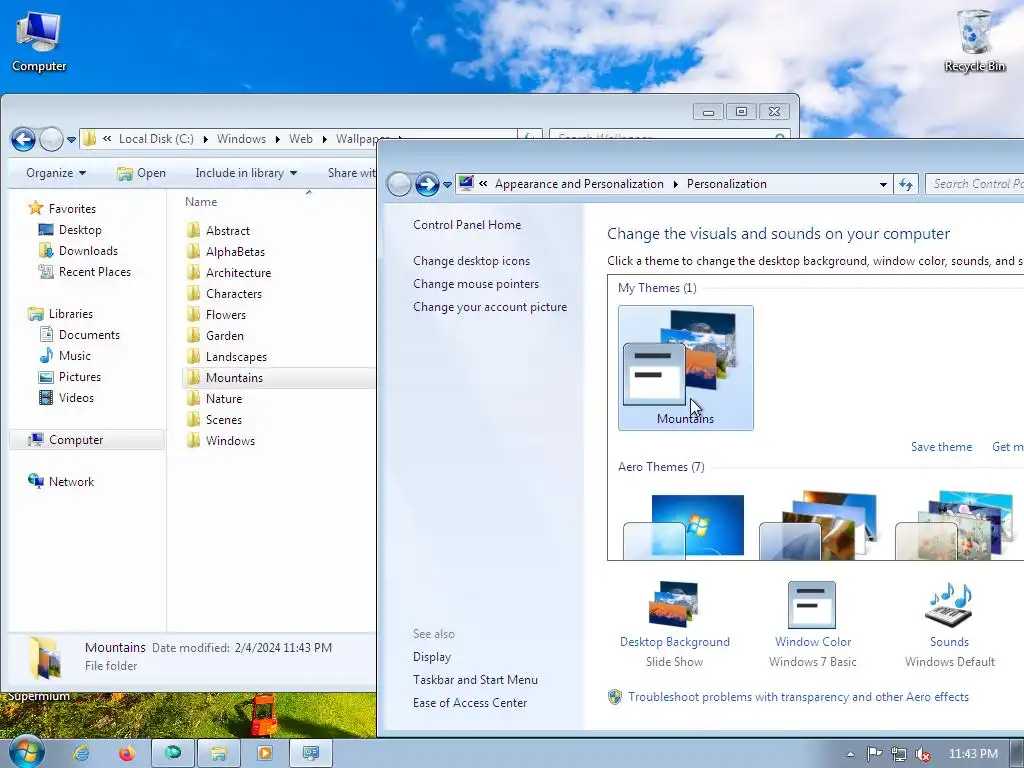Open Taskbar and Start Menu link
The width and height of the screenshot is (1024, 768).
[x=475, y=680]
